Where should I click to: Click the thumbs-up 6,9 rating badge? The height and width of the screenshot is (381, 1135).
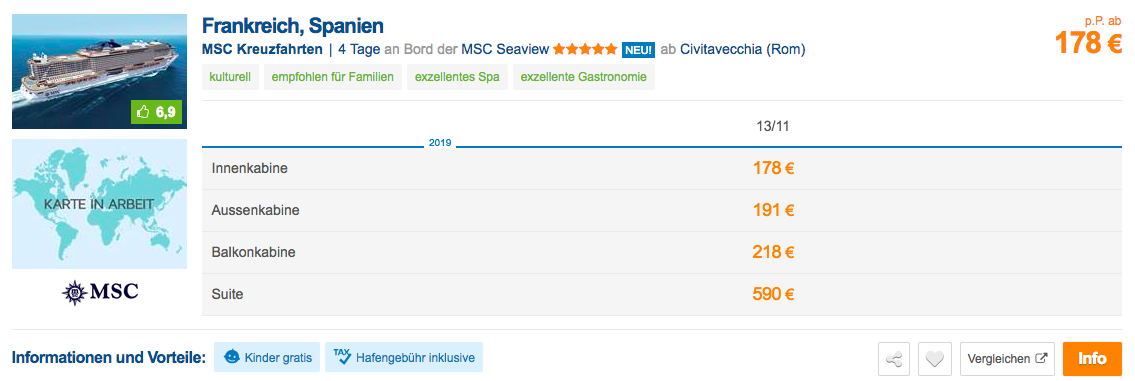click(156, 112)
